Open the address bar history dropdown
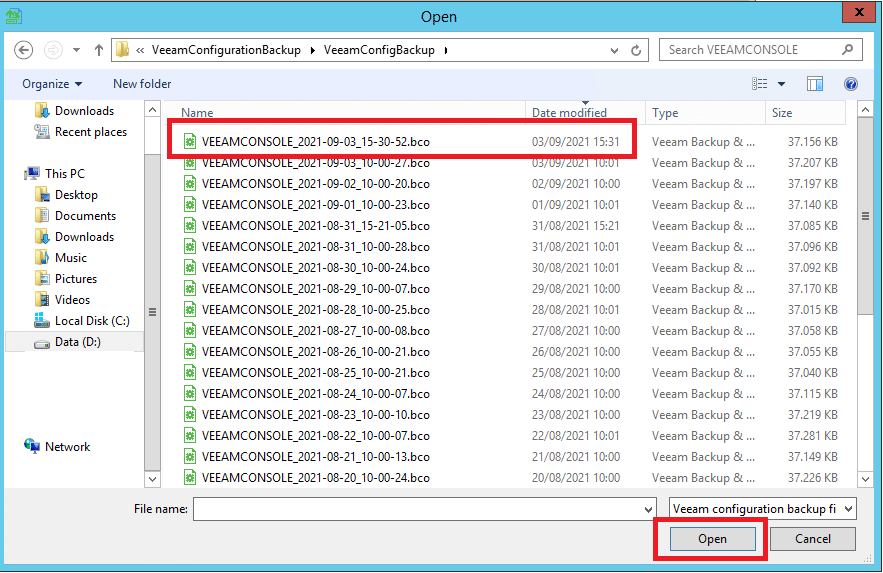Viewport: 883px width, 573px height. (614, 50)
